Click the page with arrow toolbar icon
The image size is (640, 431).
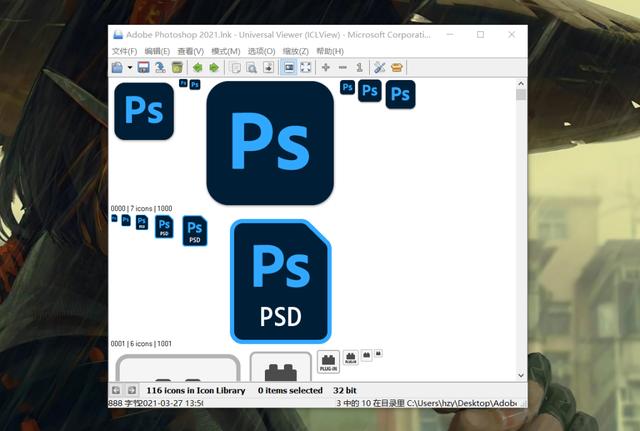pos(268,67)
